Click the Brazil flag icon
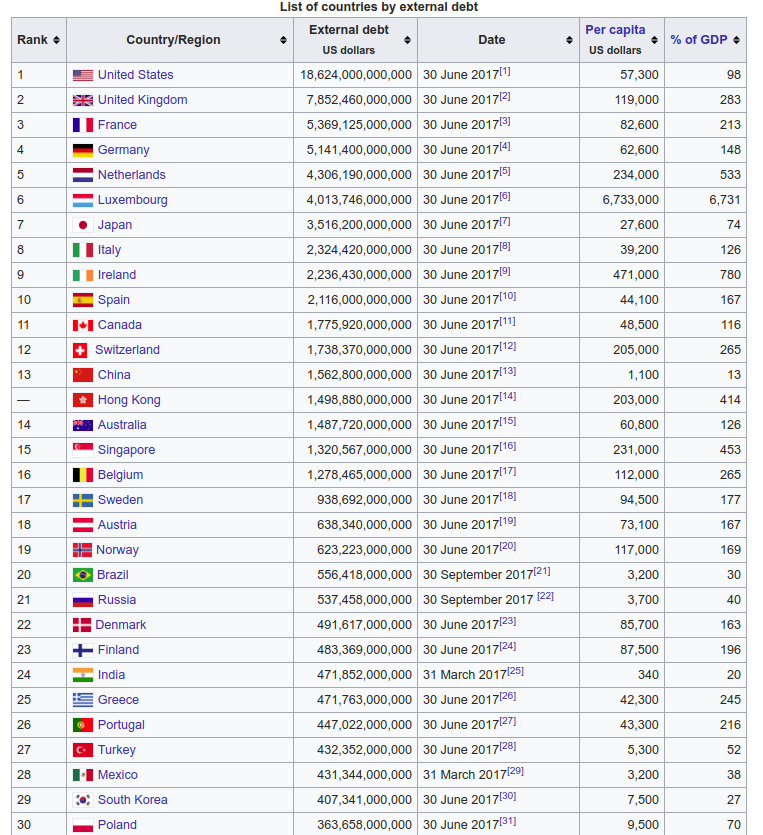 click(83, 575)
